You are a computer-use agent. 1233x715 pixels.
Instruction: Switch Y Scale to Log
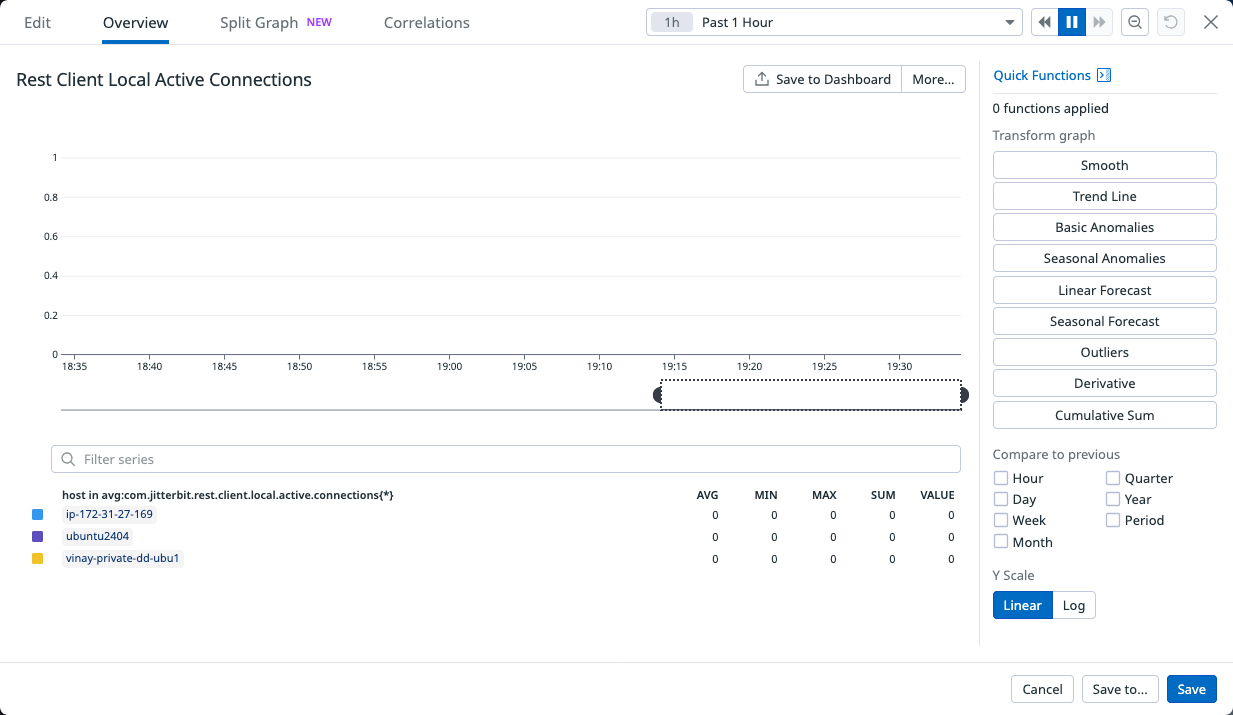(1073, 605)
